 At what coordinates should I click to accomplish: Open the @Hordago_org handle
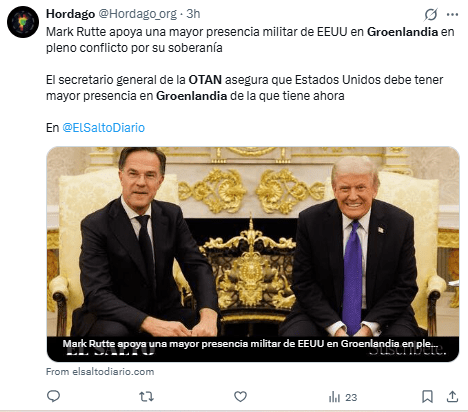[x=138, y=14]
